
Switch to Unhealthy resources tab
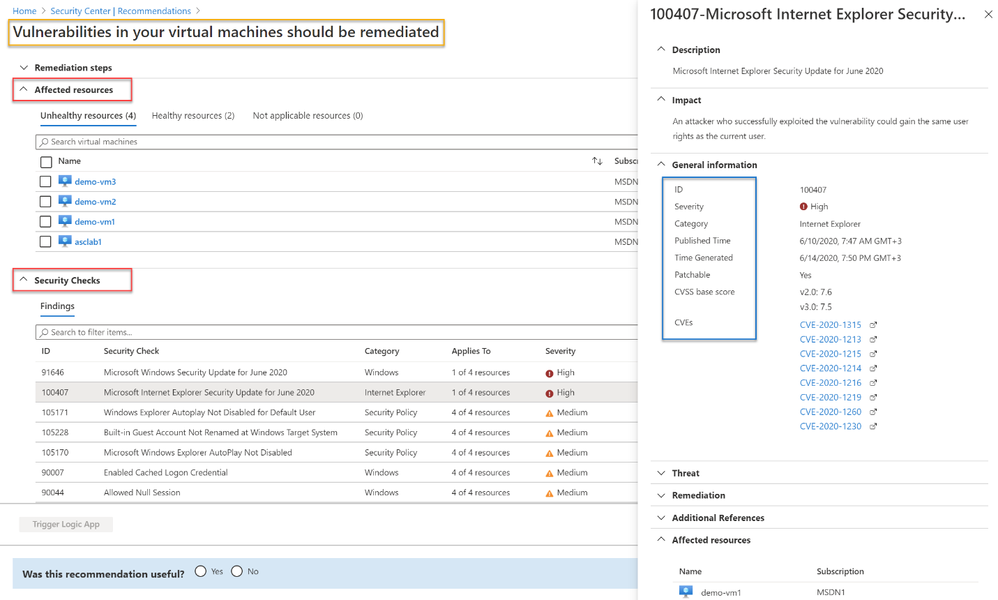88,116
